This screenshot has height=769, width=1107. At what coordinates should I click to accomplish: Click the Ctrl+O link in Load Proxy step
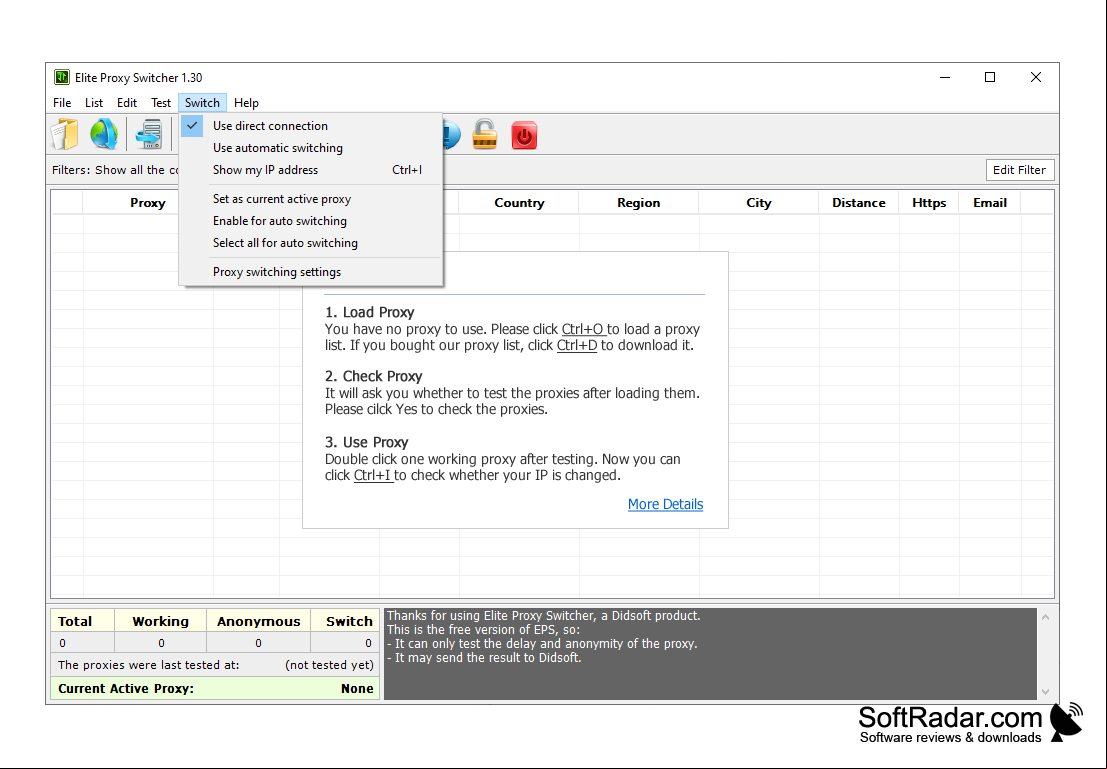point(583,329)
